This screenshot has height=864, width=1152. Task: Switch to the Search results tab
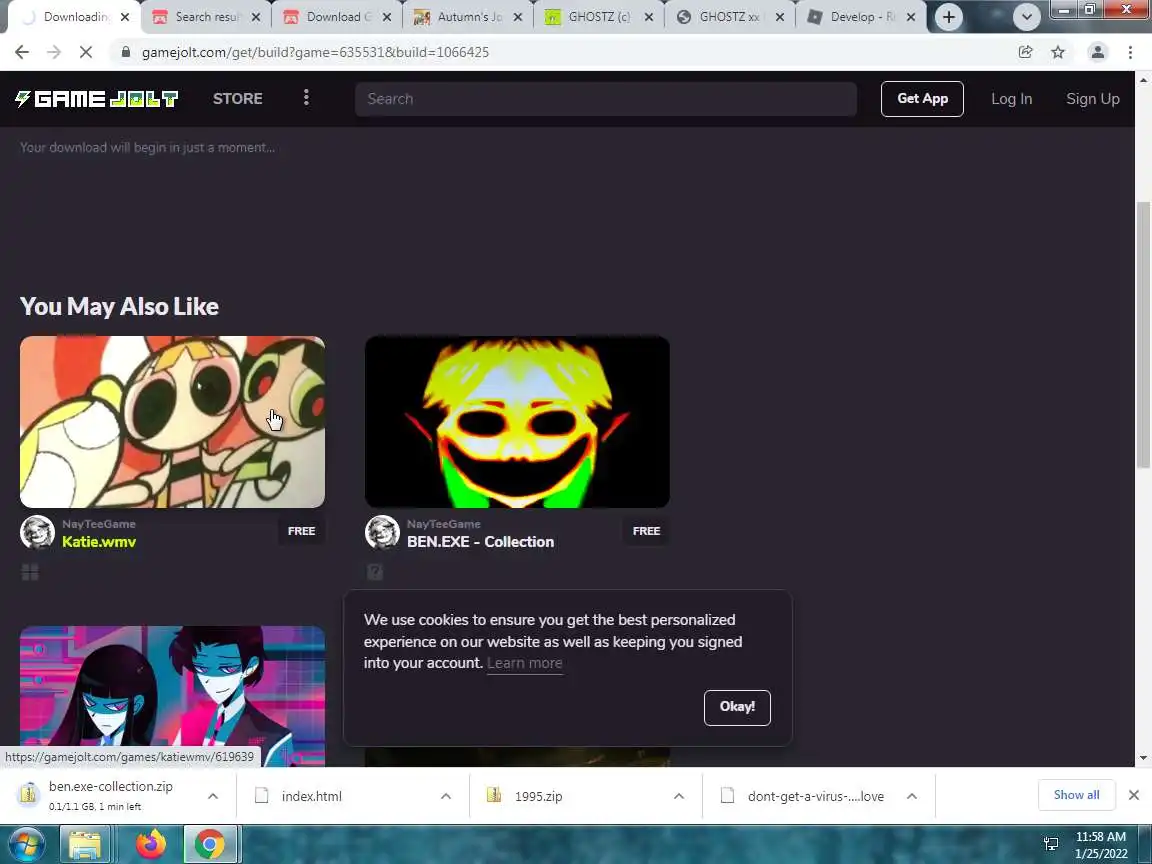click(x=206, y=17)
